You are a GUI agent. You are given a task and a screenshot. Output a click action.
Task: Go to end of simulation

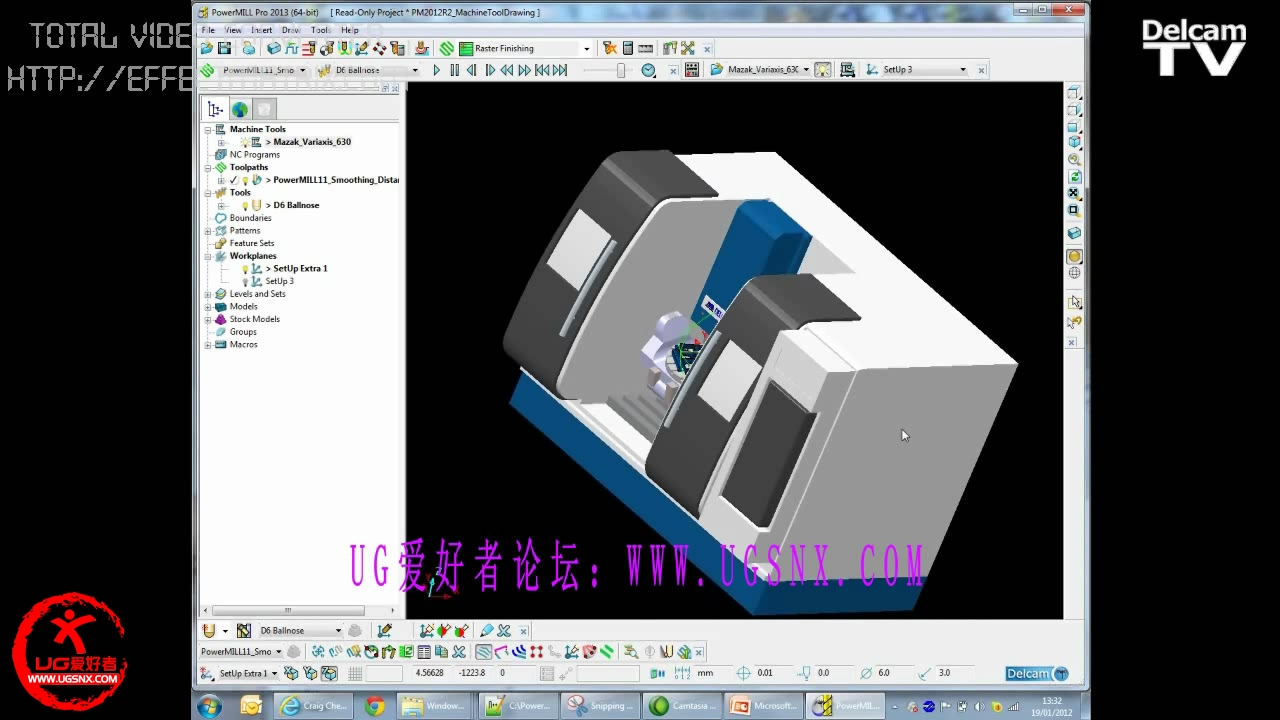[x=560, y=70]
